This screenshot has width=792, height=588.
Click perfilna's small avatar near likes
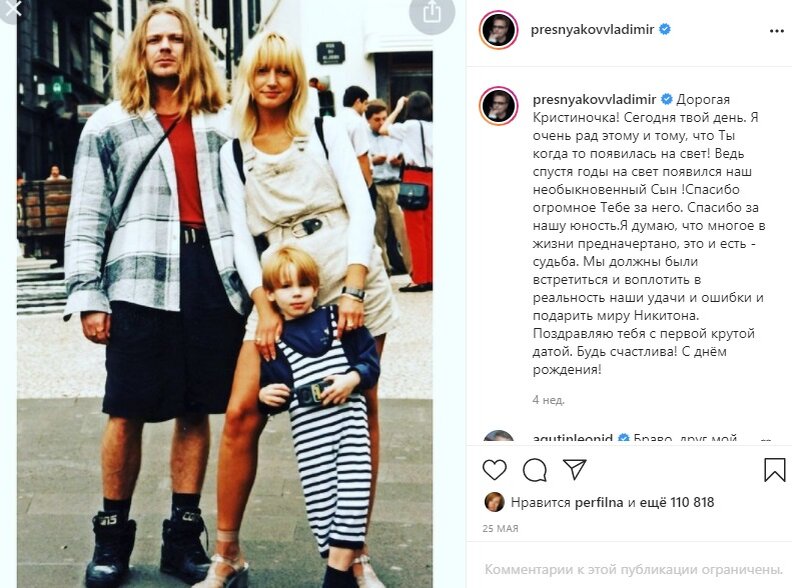pyautogui.click(x=493, y=502)
